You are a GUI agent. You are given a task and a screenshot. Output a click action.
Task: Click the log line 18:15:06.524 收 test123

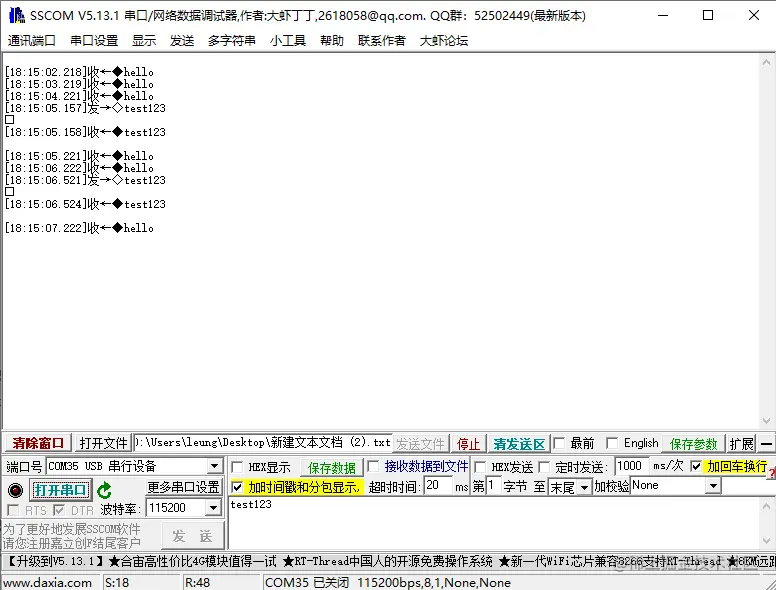click(85, 204)
